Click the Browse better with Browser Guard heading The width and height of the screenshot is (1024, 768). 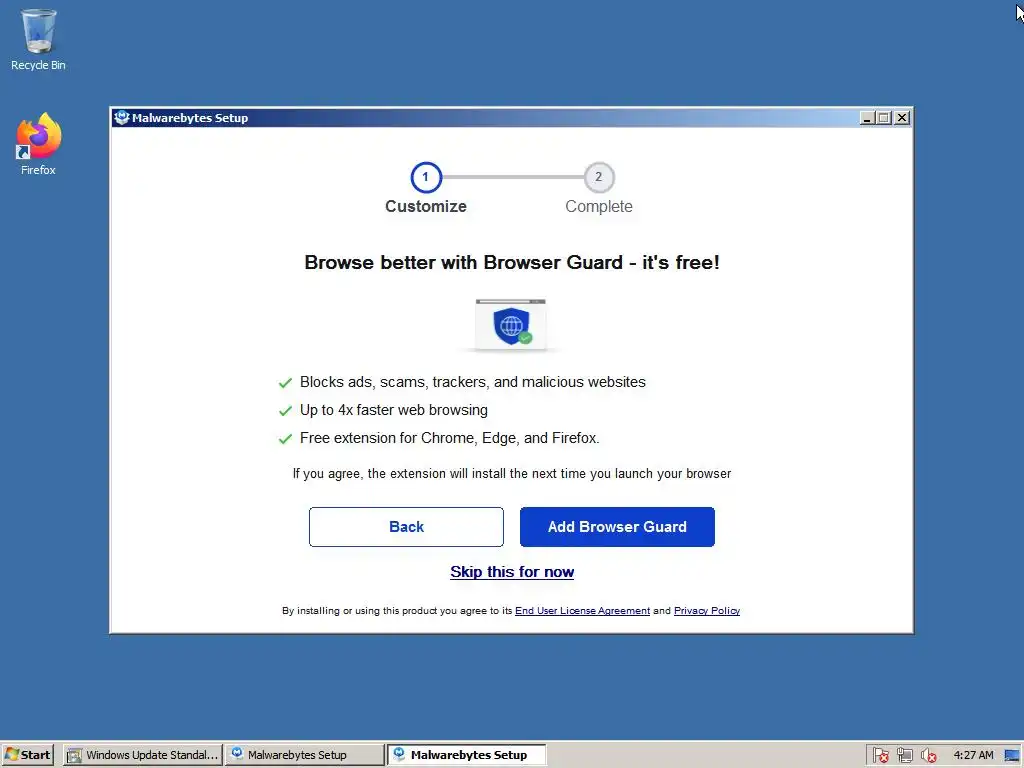click(512, 263)
